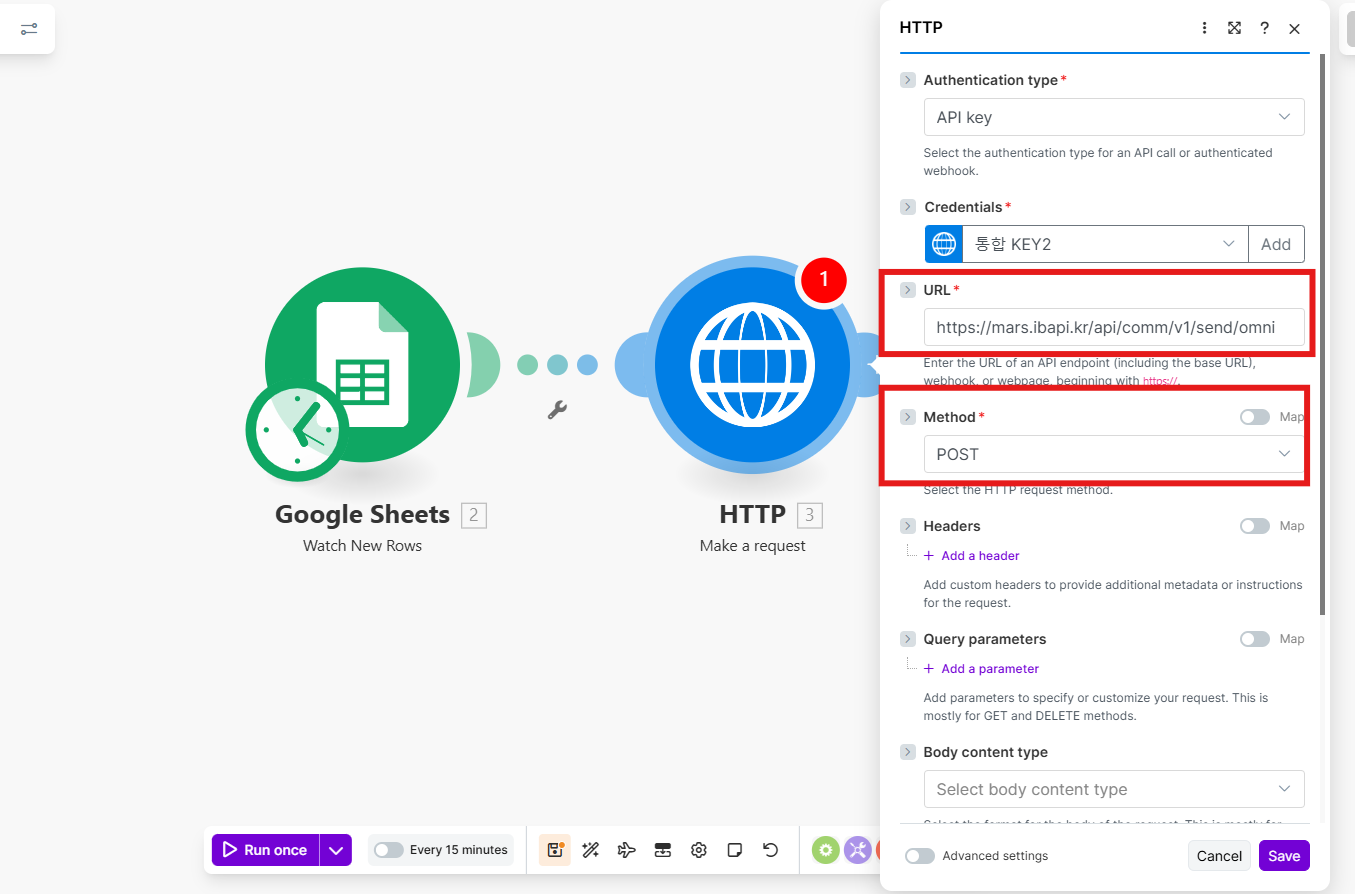Open the Body content type dropdown
Image resolution: width=1355 pixels, height=894 pixels.
(1113, 789)
